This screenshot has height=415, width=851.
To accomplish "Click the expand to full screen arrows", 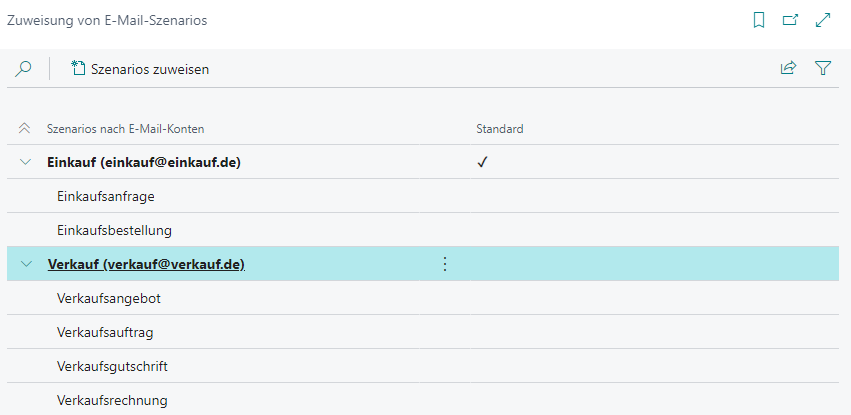I will point(823,21).
